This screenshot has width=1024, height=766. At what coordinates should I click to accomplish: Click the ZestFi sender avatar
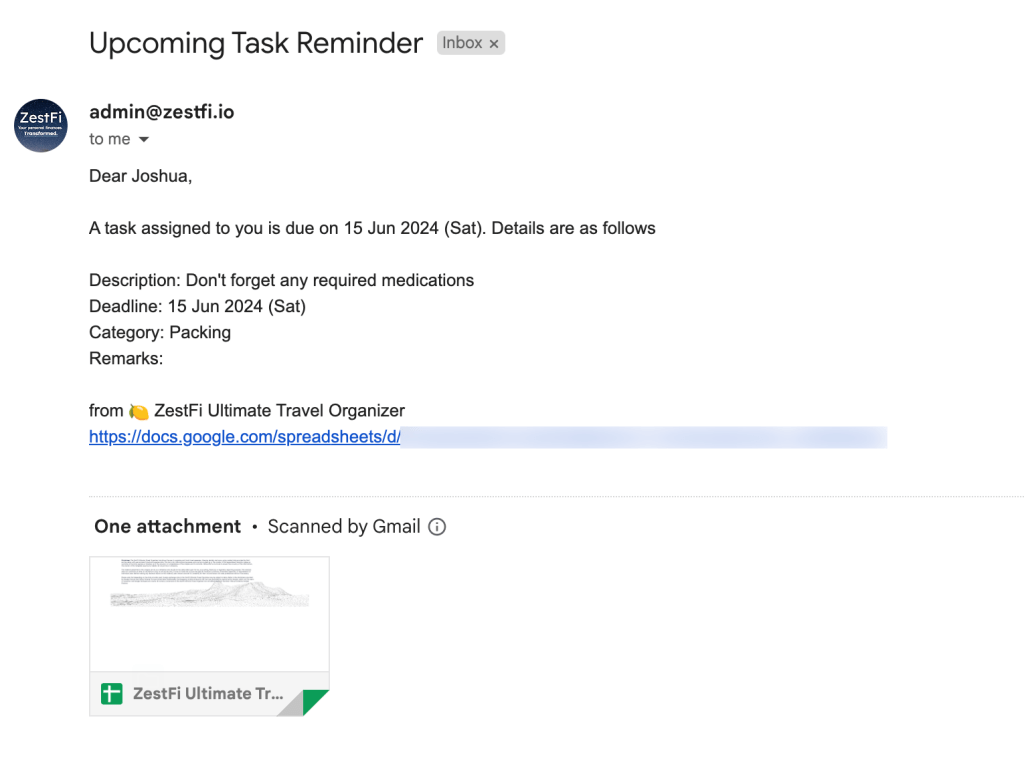coord(41,125)
